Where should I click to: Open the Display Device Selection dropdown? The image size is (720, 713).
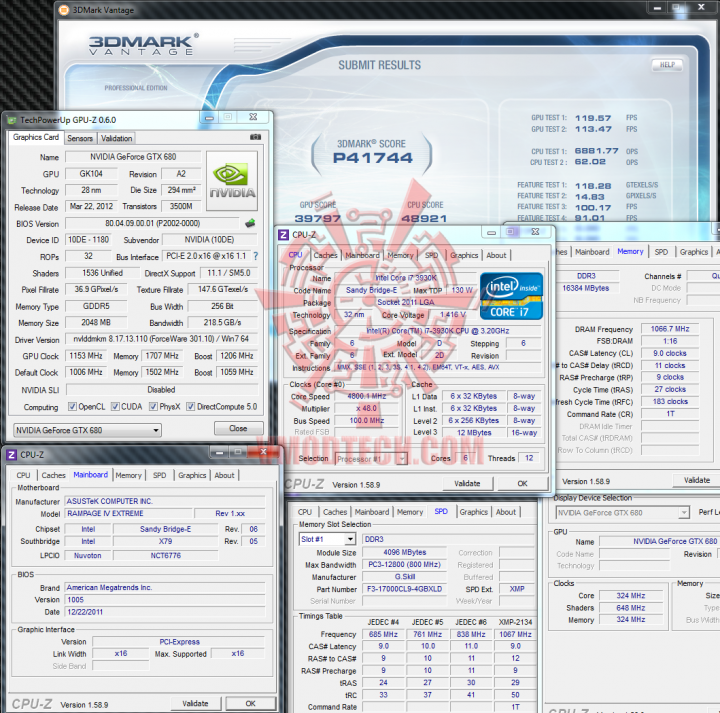coord(623,513)
